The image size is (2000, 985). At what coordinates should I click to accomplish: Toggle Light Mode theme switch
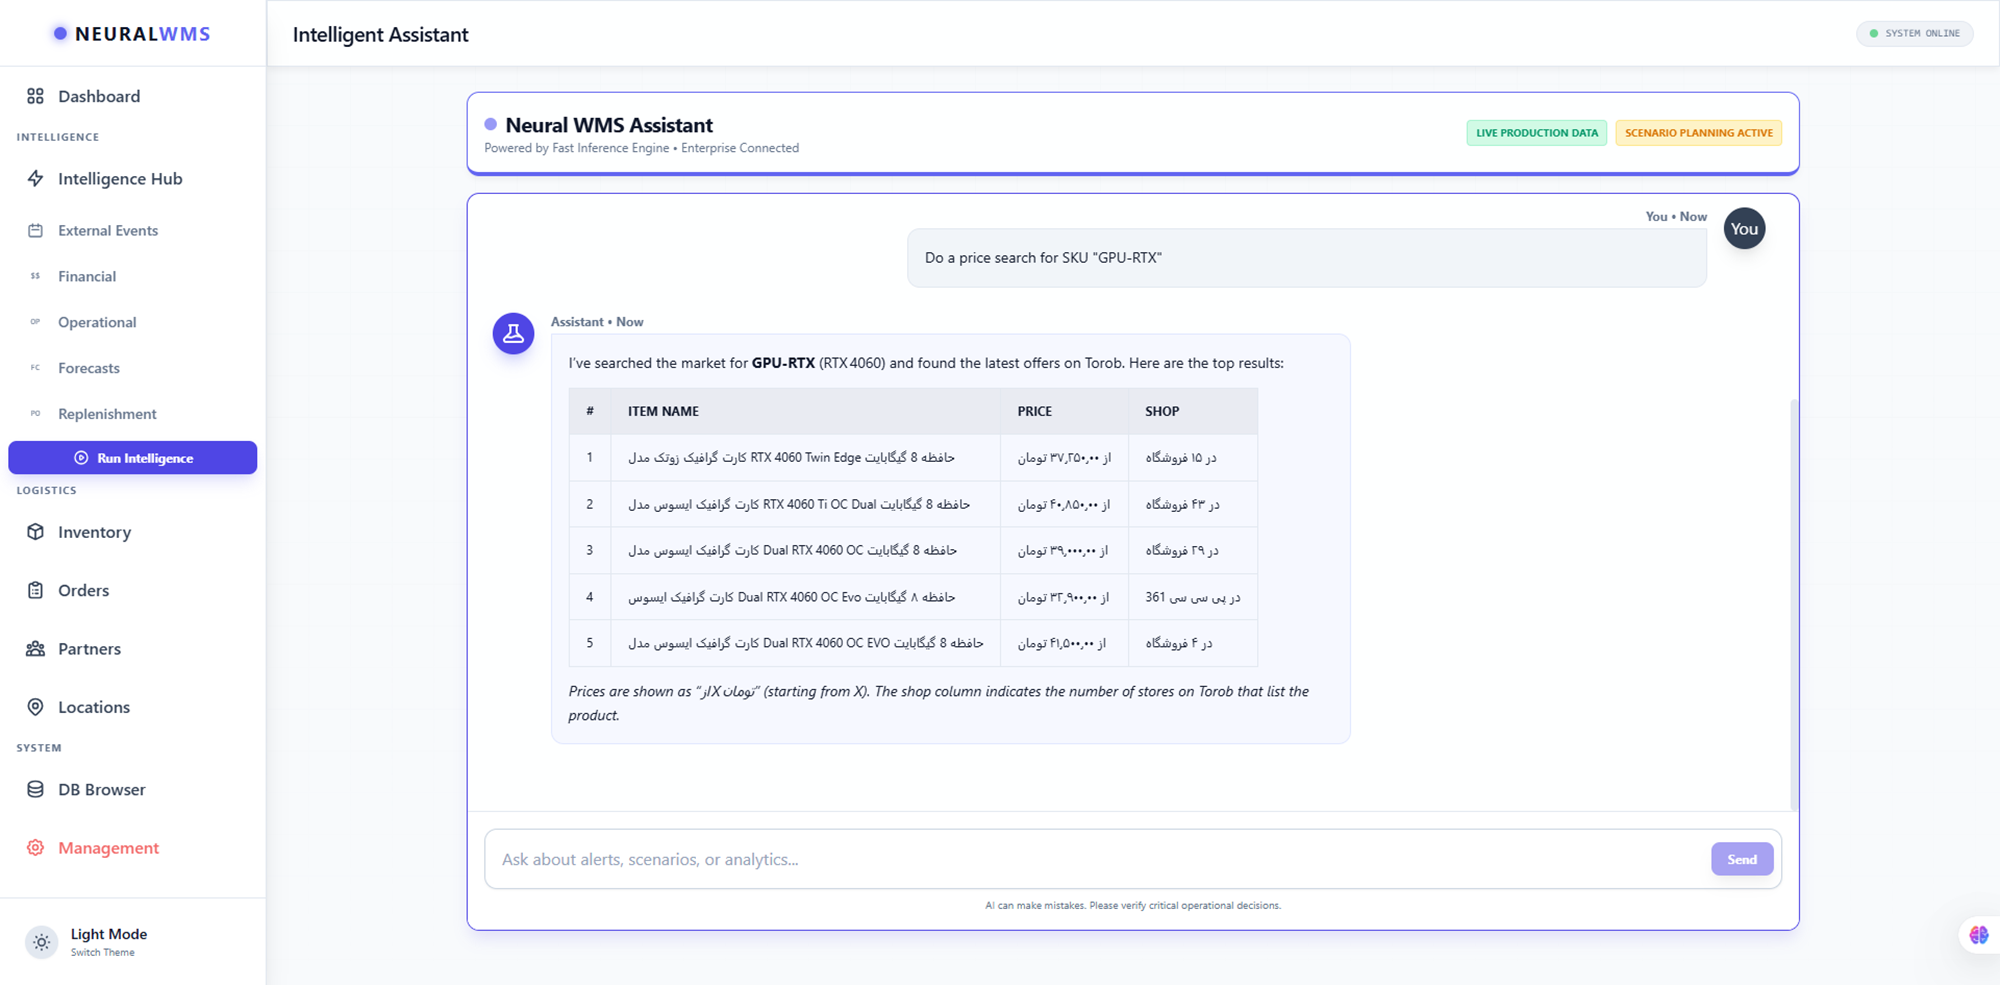pyautogui.click(x=42, y=942)
